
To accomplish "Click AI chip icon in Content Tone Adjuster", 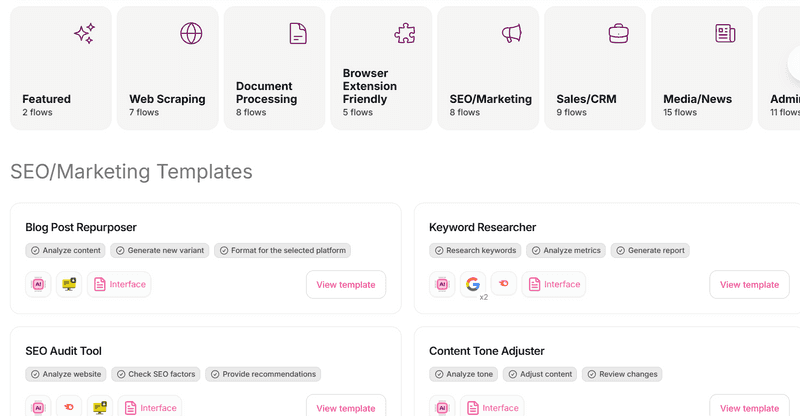I will point(442,407).
